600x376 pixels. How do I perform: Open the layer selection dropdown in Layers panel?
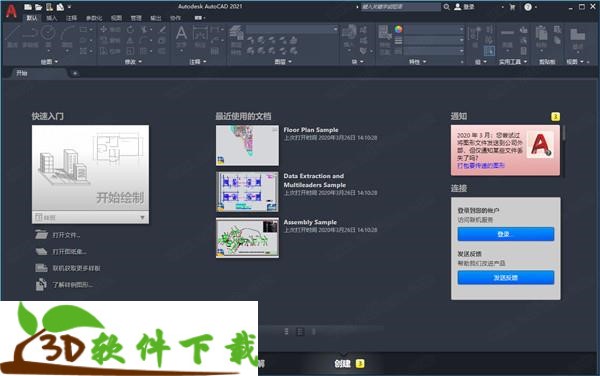click(292, 29)
